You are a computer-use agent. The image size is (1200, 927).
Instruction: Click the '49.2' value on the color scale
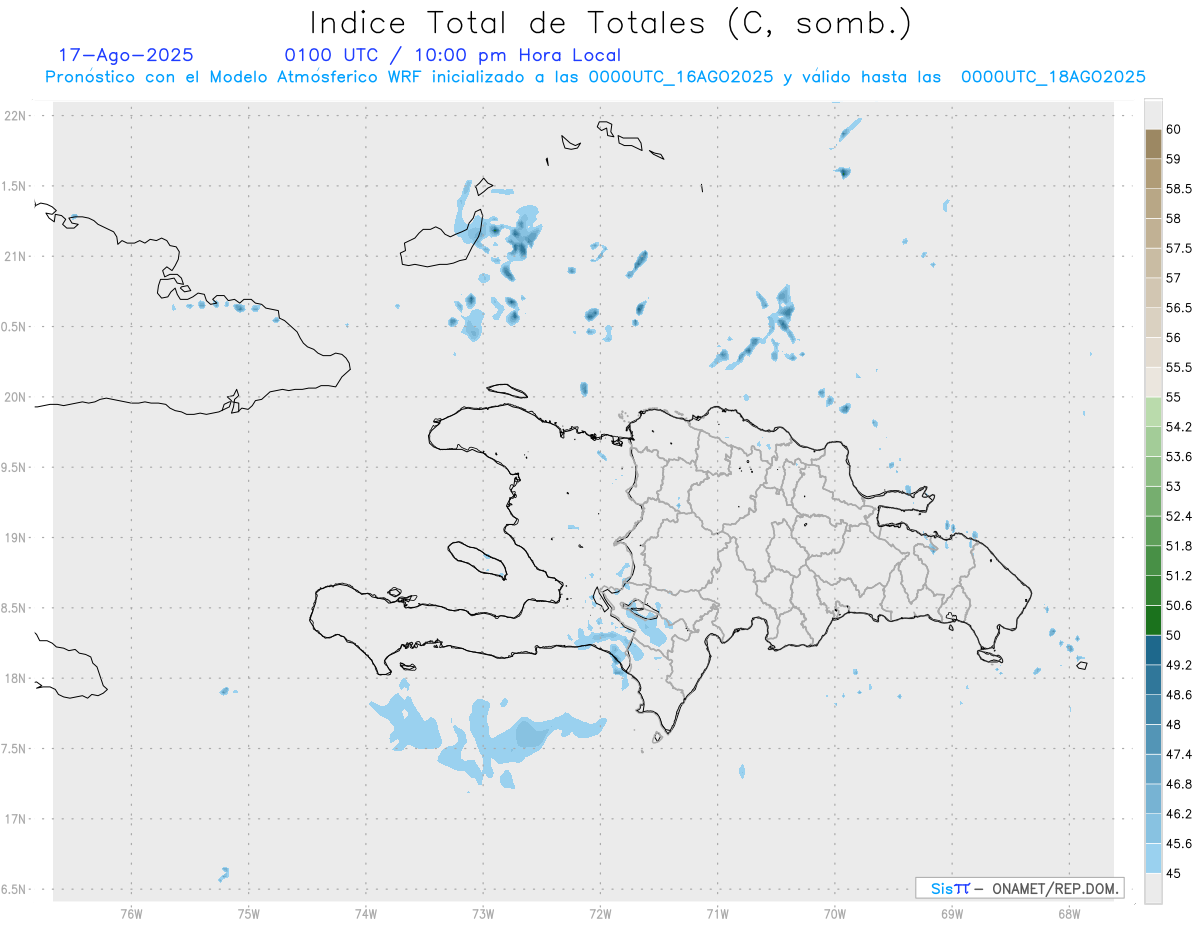click(1179, 665)
